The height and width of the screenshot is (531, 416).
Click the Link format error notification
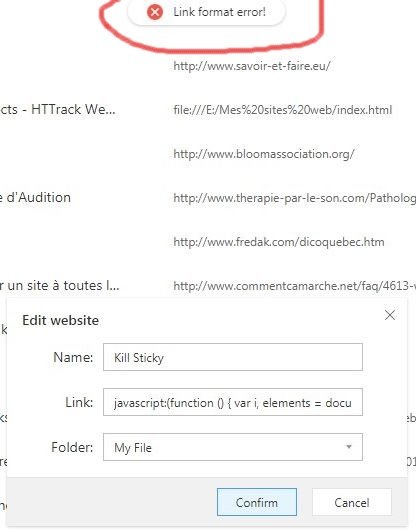[x=207, y=12]
